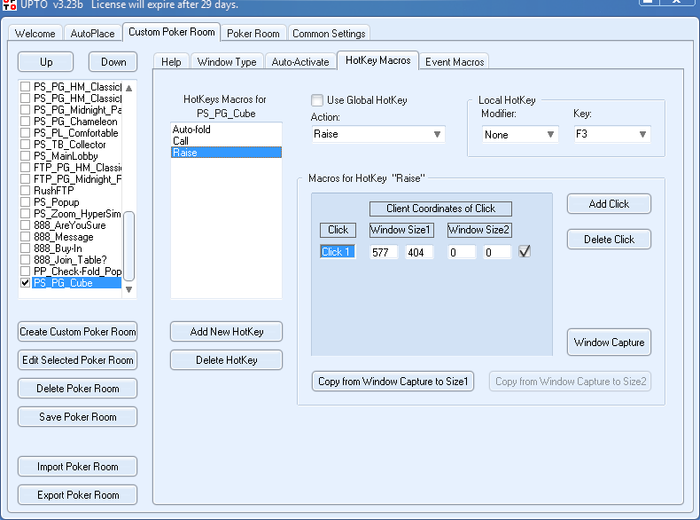Select the Custom Poker Room tab
Screen dimensions: 700x520
coord(171,32)
